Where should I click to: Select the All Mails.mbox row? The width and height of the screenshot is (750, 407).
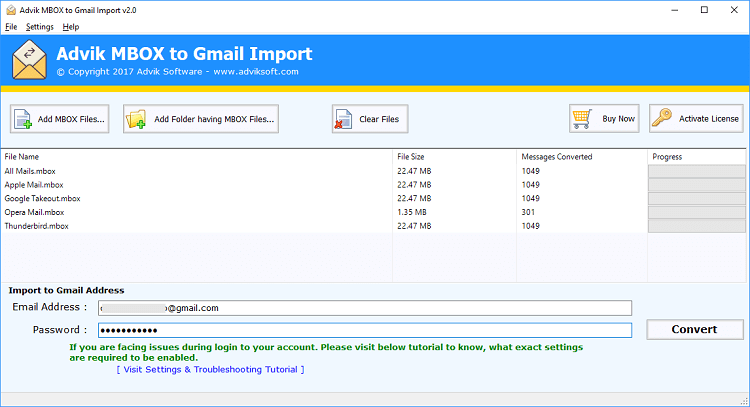[x=373, y=171]
